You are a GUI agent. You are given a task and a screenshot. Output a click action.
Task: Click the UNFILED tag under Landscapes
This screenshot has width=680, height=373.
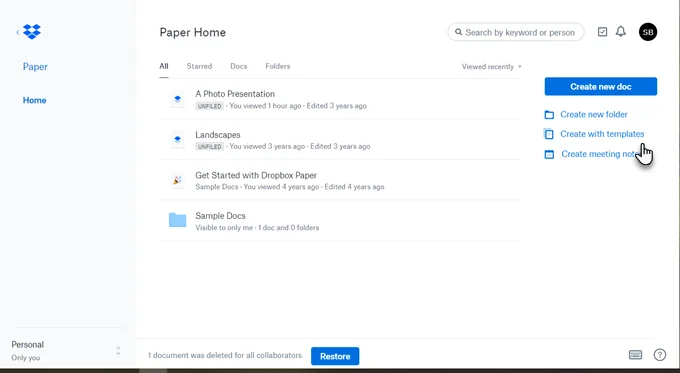pyautogui.click(x=209, y=147)
